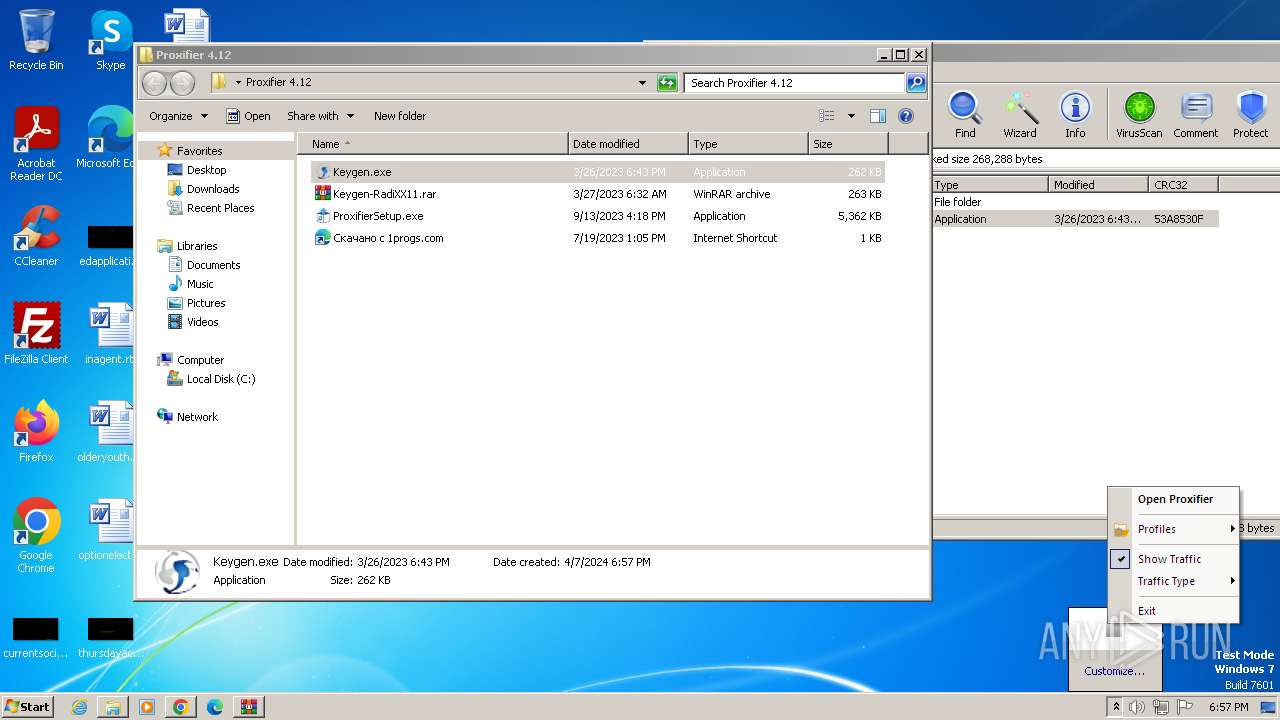Image resolution: width=1280 pixels, height=720 pixels.
Task: Click the Open toolbar button
Action: (248, 116)
